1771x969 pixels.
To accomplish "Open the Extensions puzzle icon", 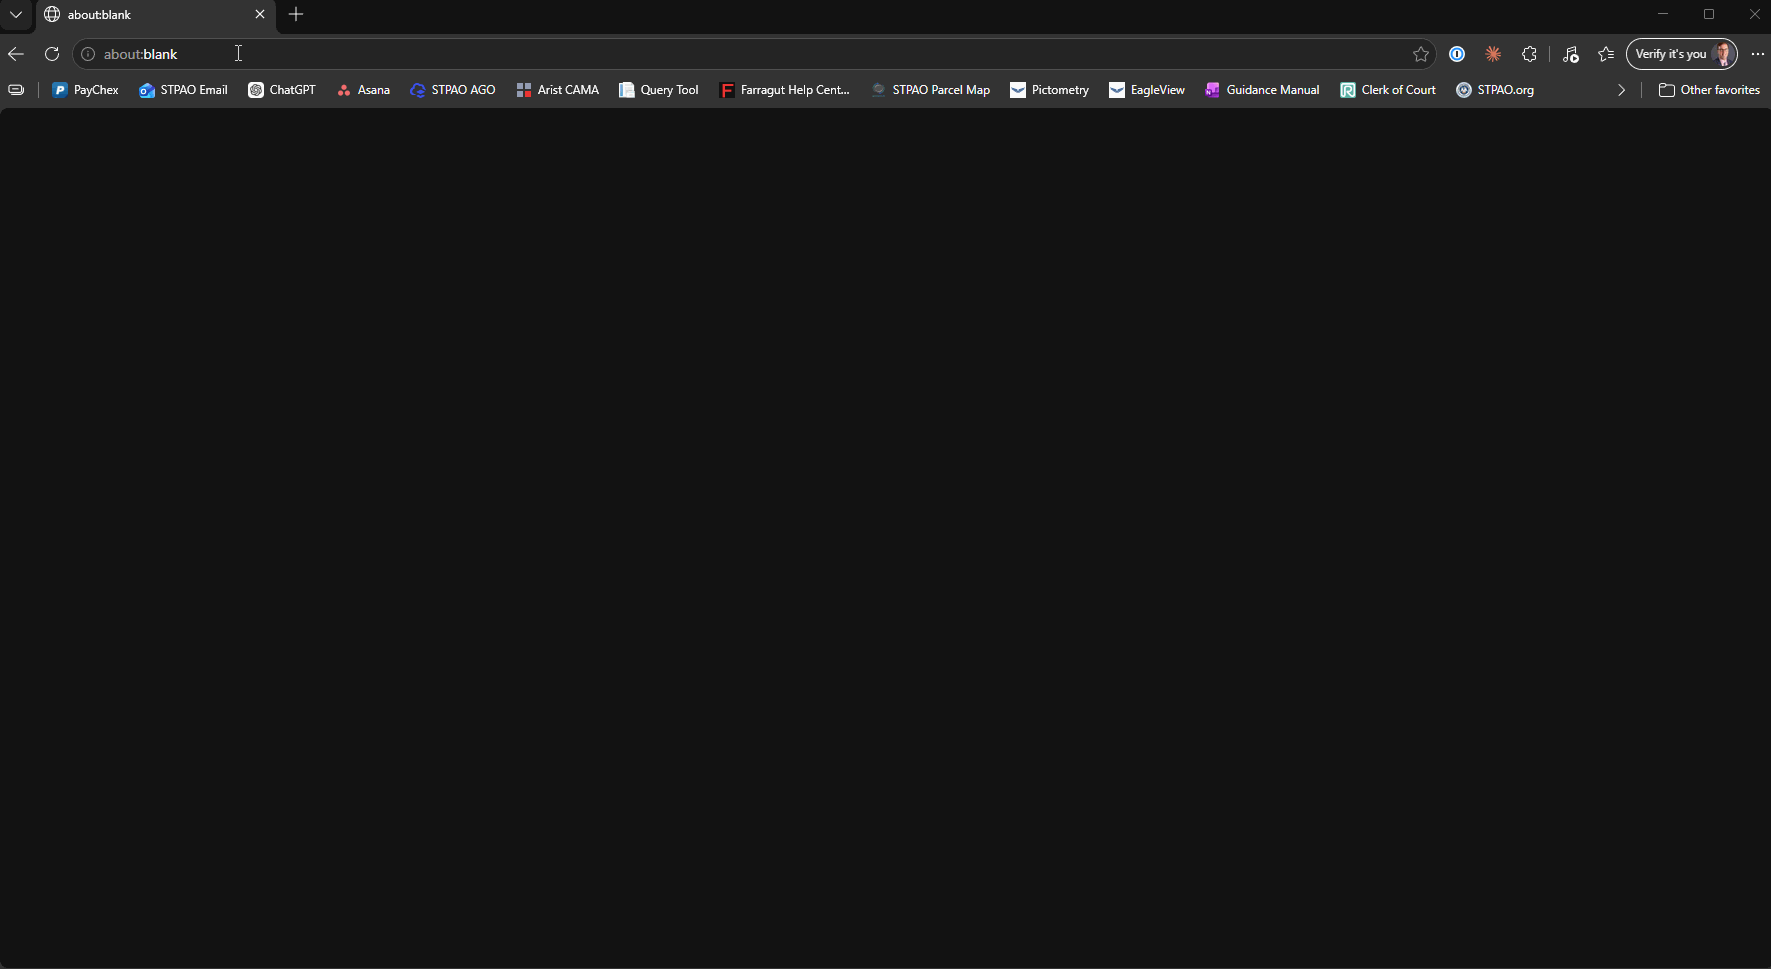I will [1529, 54].
